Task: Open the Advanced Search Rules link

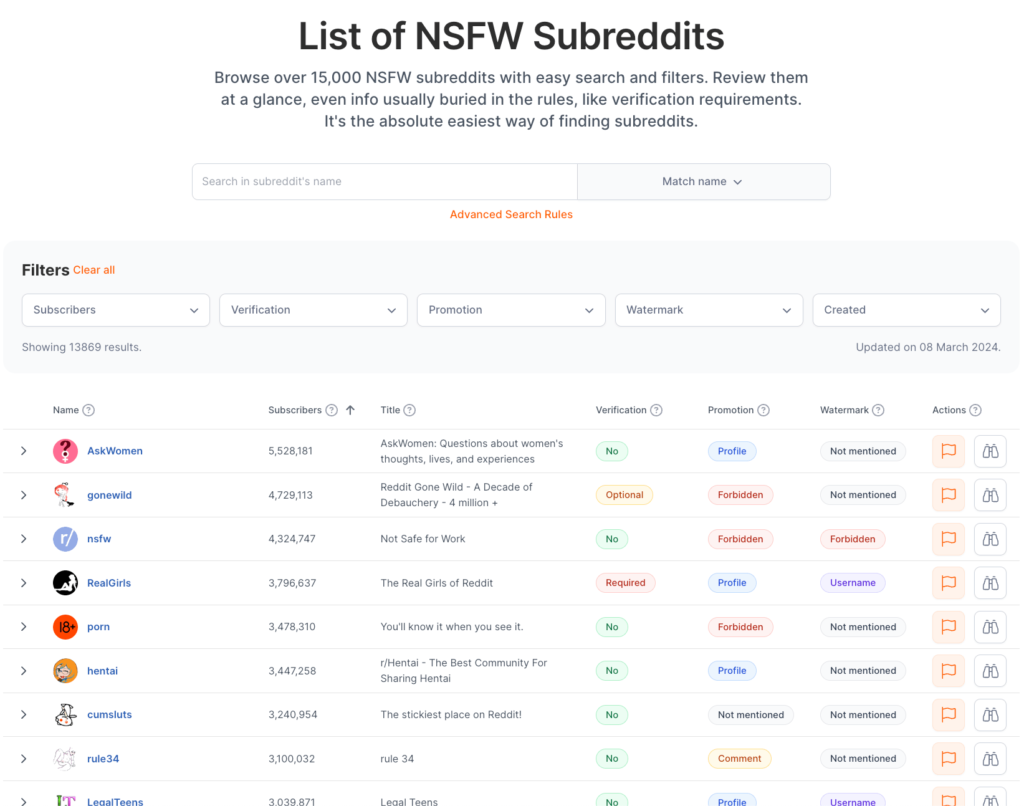Action: coord(511,214)
